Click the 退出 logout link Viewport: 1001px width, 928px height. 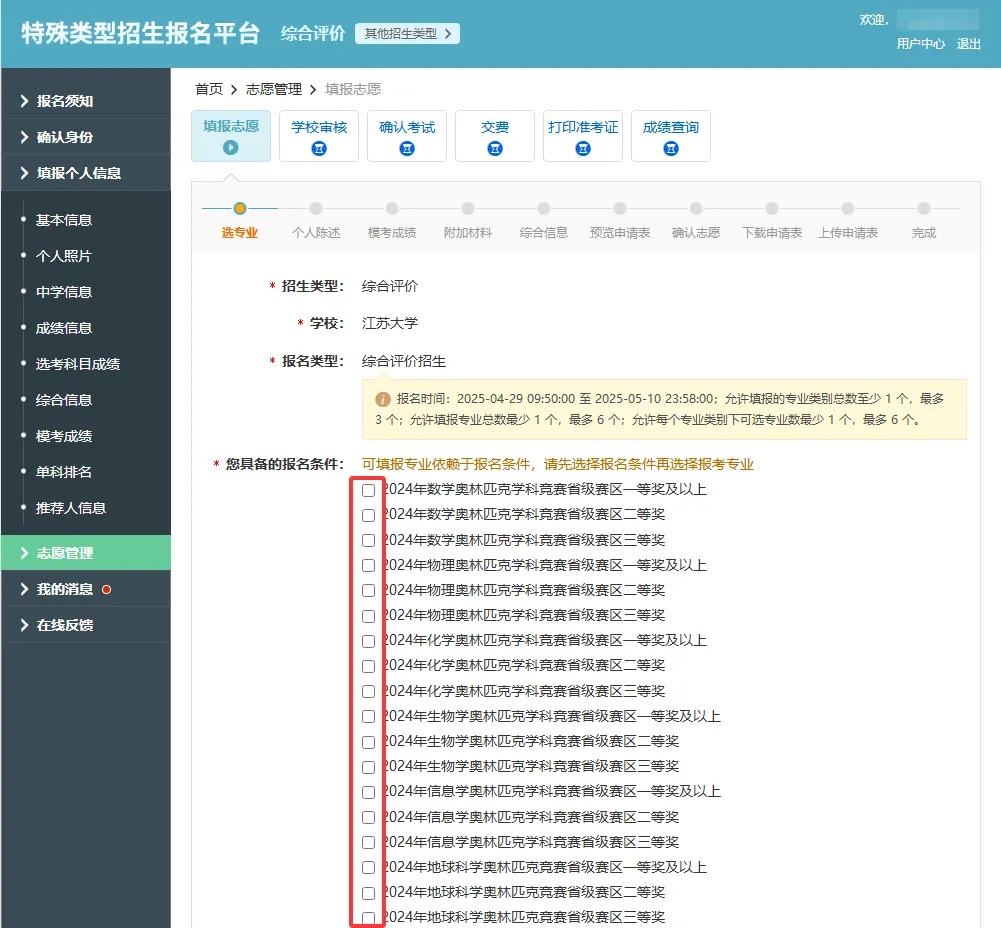tap(968, 44)
